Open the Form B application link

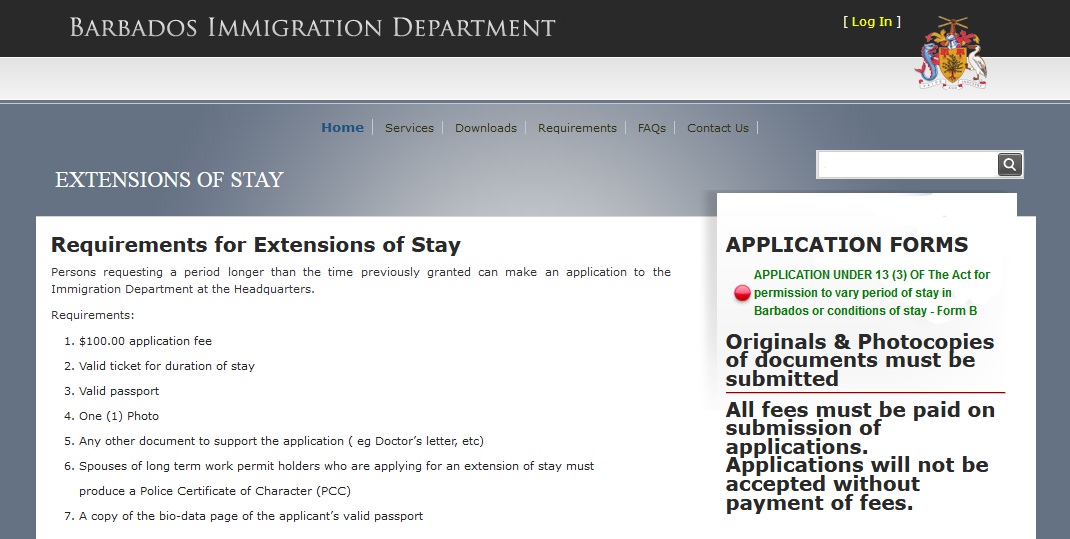(871, 293)
